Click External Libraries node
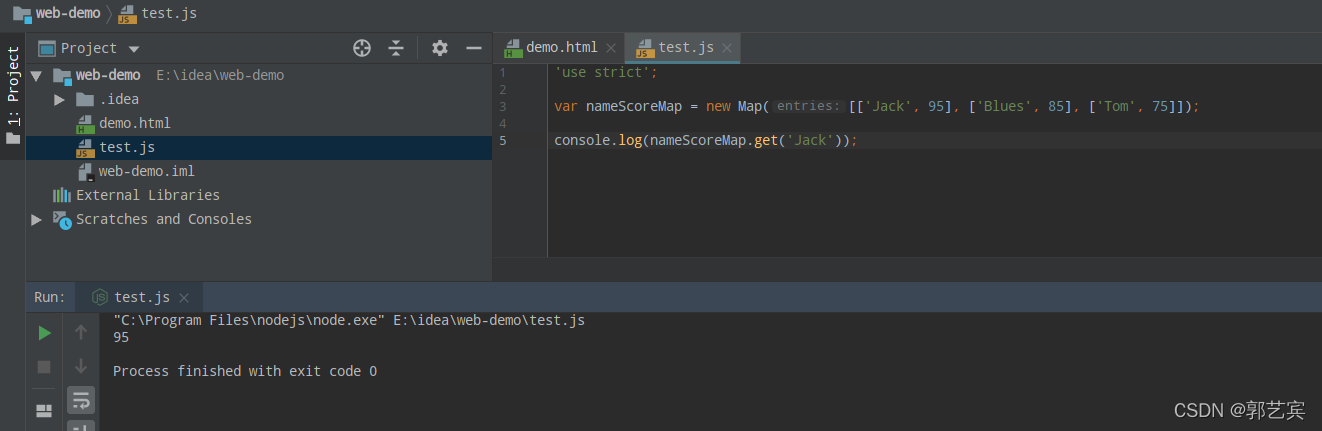1322x431 pixels. click(148, 195)
